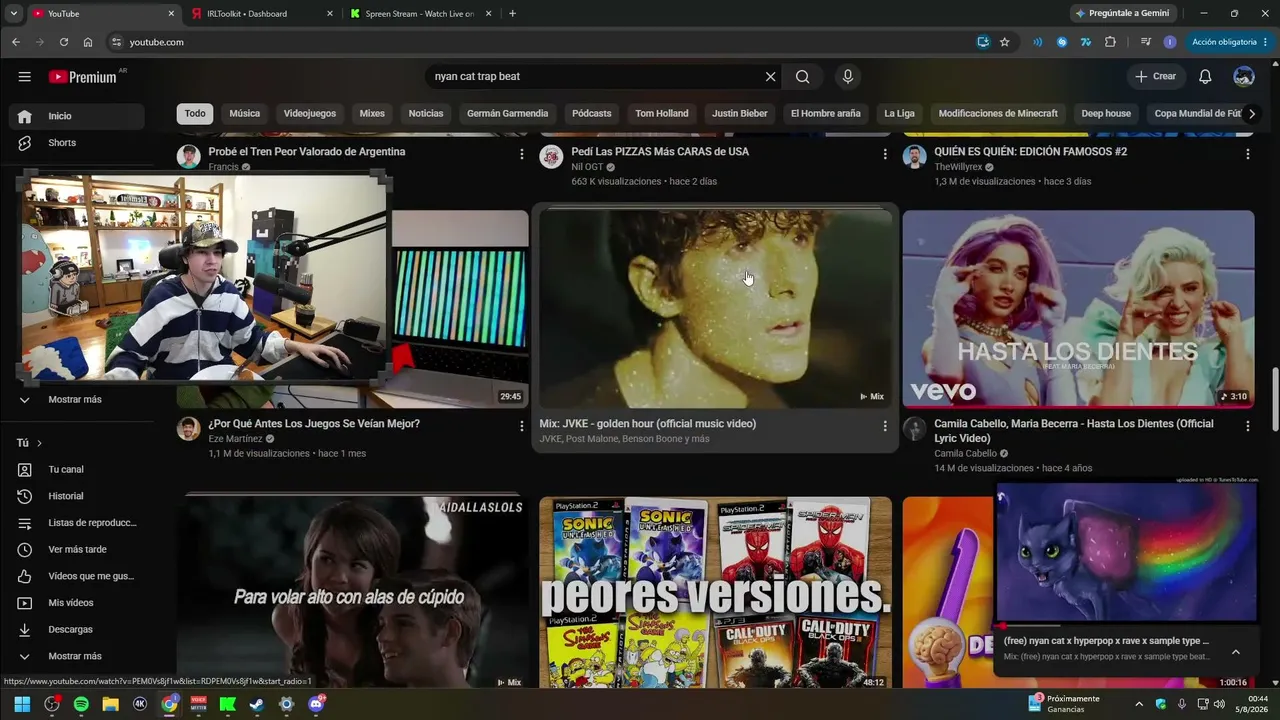1280x720 pixels.
Task: Switch to the IRLToolkit Dashboard tab
Action: tap(261, 14)
